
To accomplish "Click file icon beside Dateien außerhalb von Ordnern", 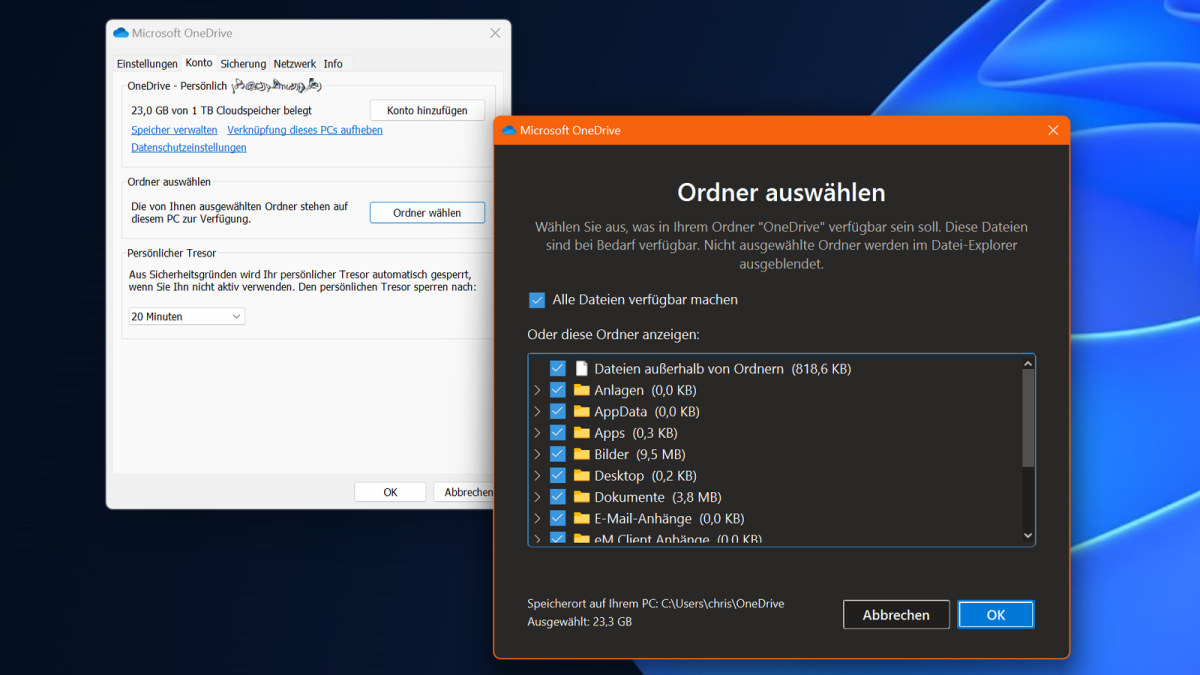I will coord(582,368).
